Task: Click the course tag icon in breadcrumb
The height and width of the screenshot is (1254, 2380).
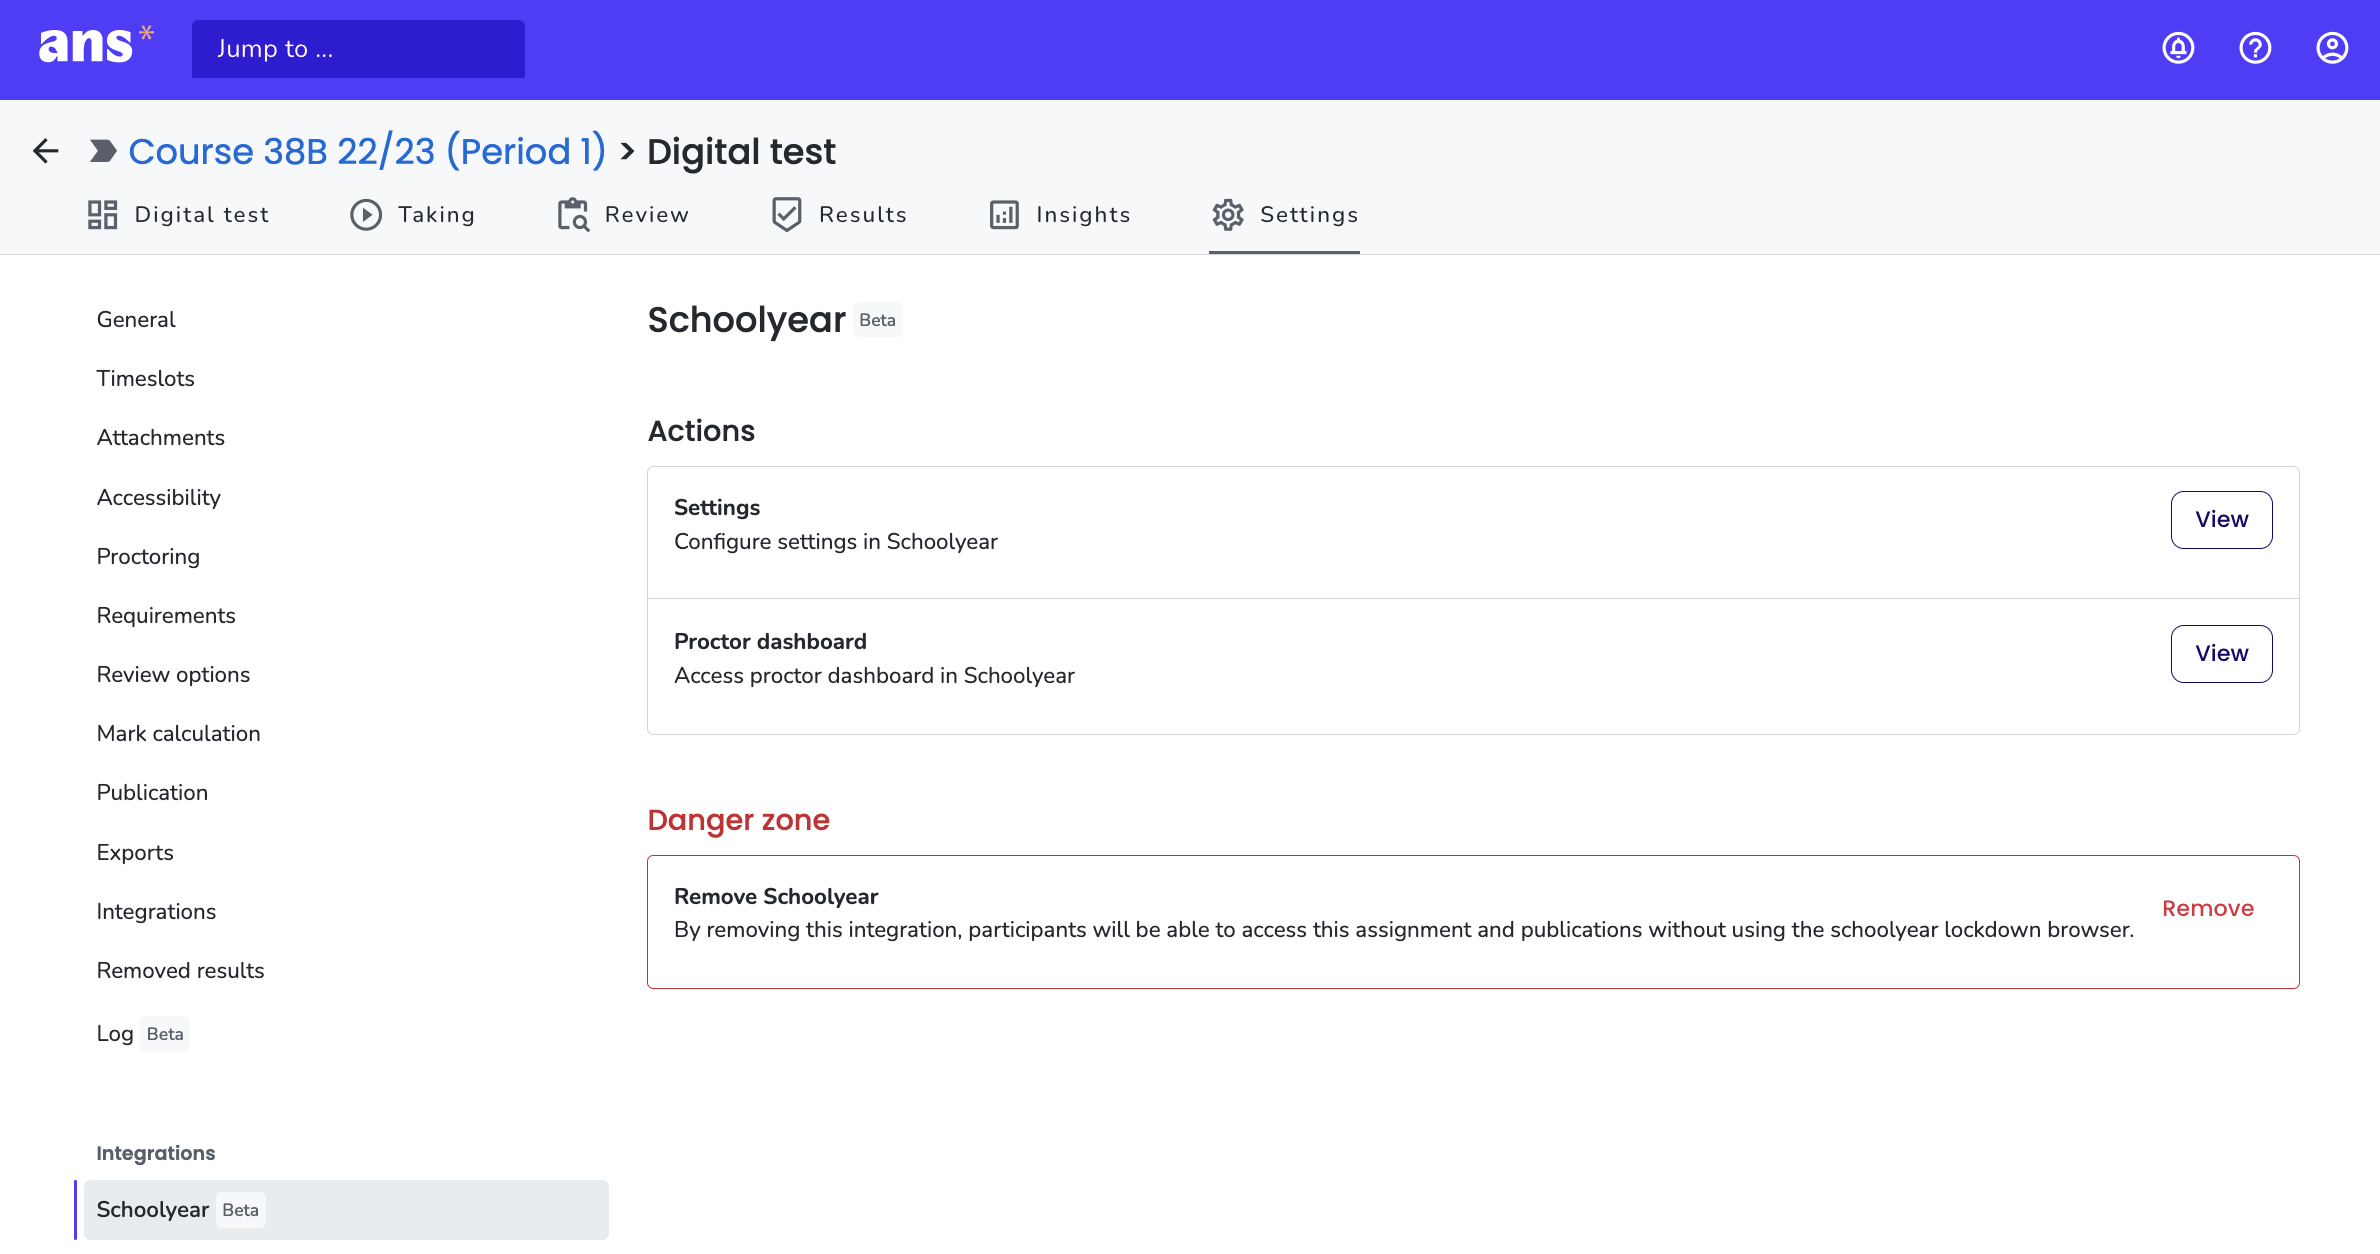Action: coord(102,151)
